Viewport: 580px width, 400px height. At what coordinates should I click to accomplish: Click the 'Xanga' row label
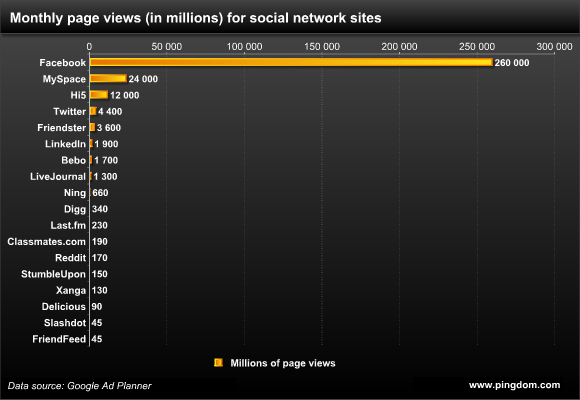[71, 290]
